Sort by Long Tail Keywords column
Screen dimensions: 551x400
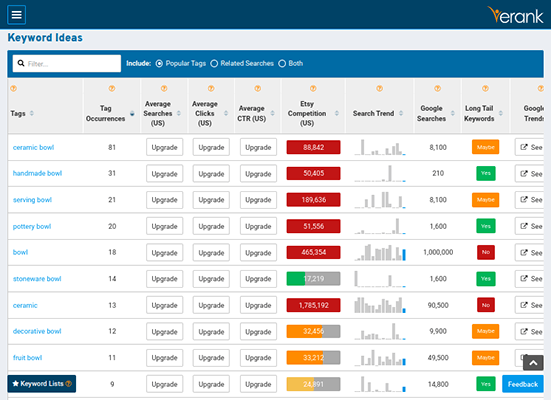tap(501, 113)
